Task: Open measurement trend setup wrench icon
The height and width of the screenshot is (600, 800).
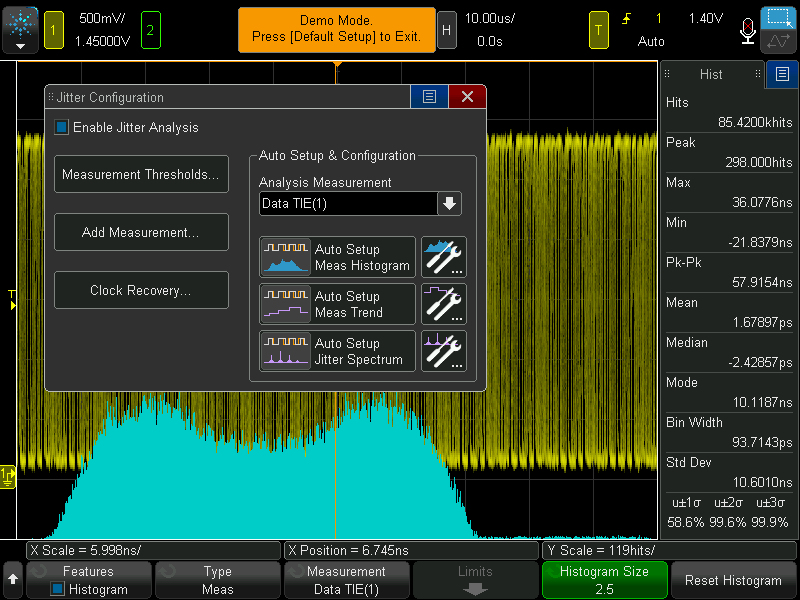Action: [443, 304]
